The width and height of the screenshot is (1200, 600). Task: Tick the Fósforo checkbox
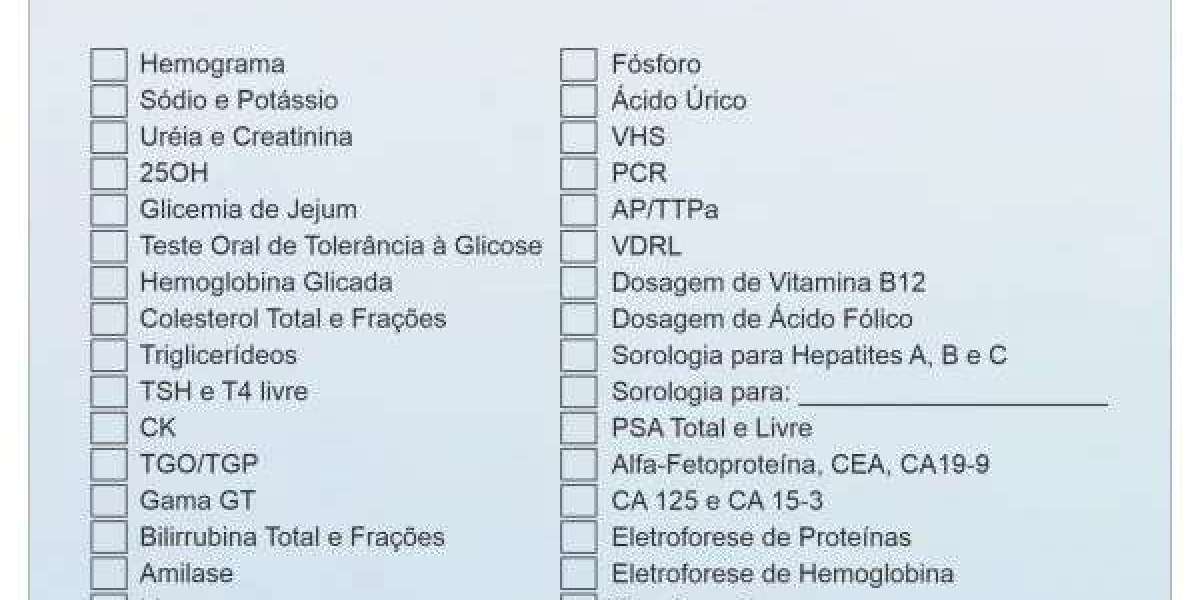(578, 64)
